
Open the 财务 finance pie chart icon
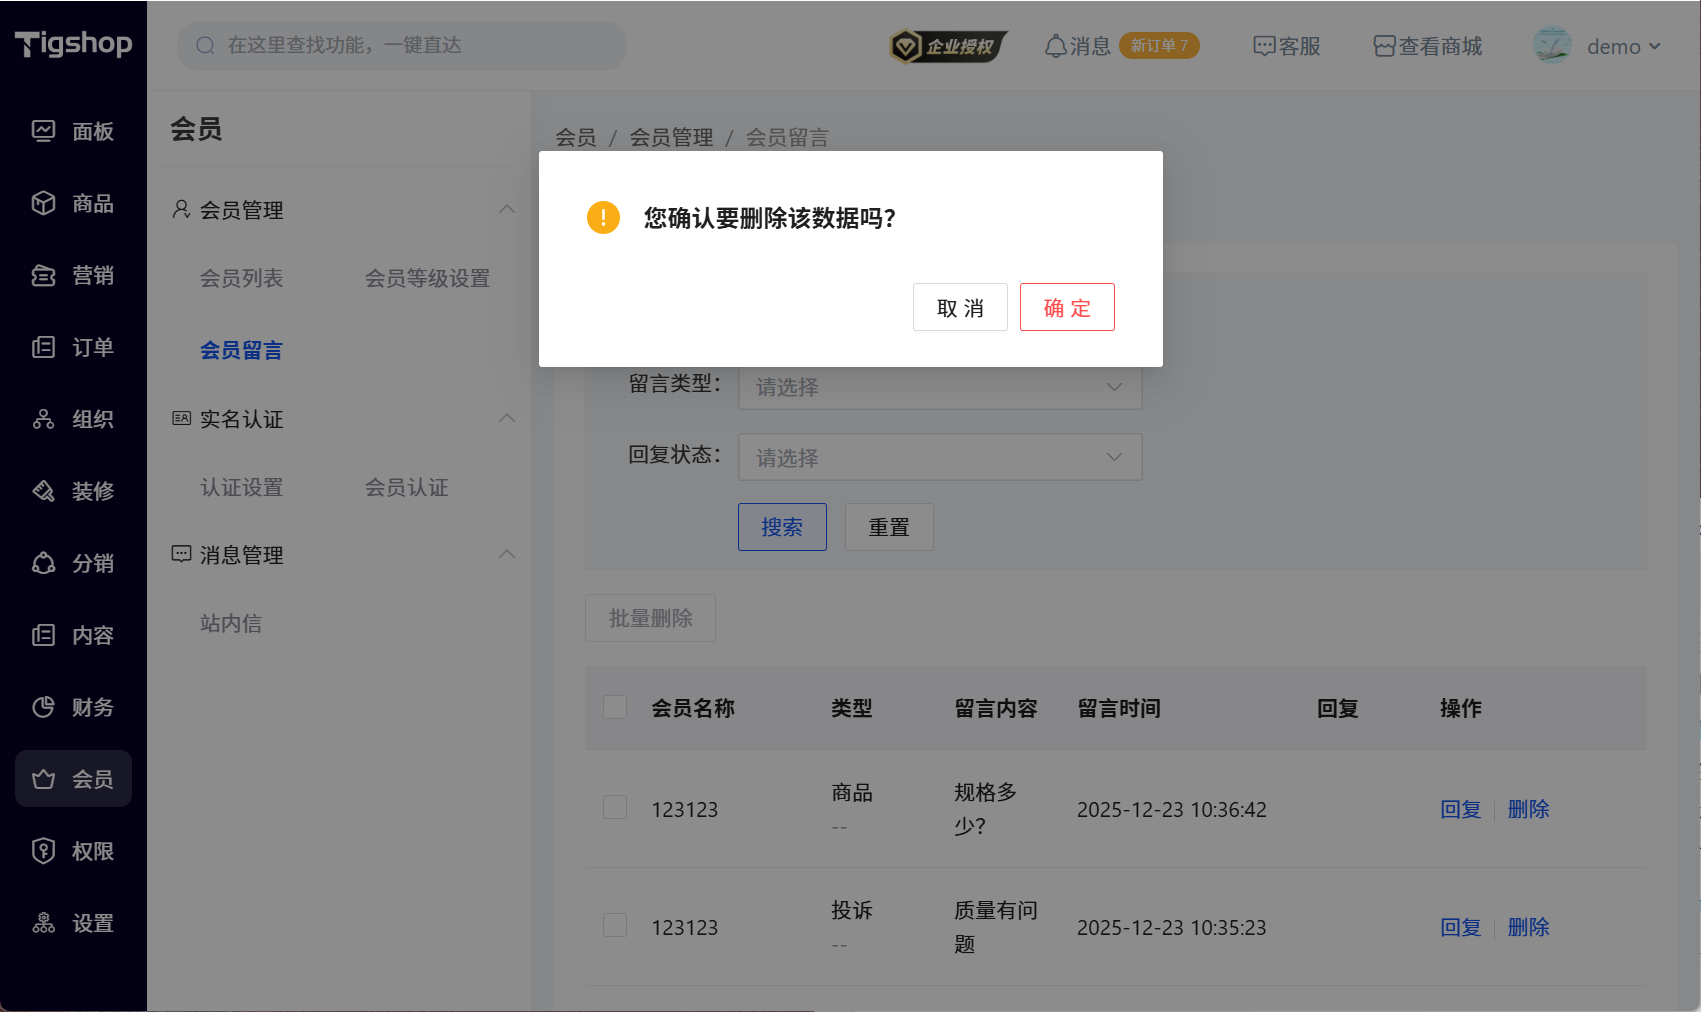pos(43,707)
